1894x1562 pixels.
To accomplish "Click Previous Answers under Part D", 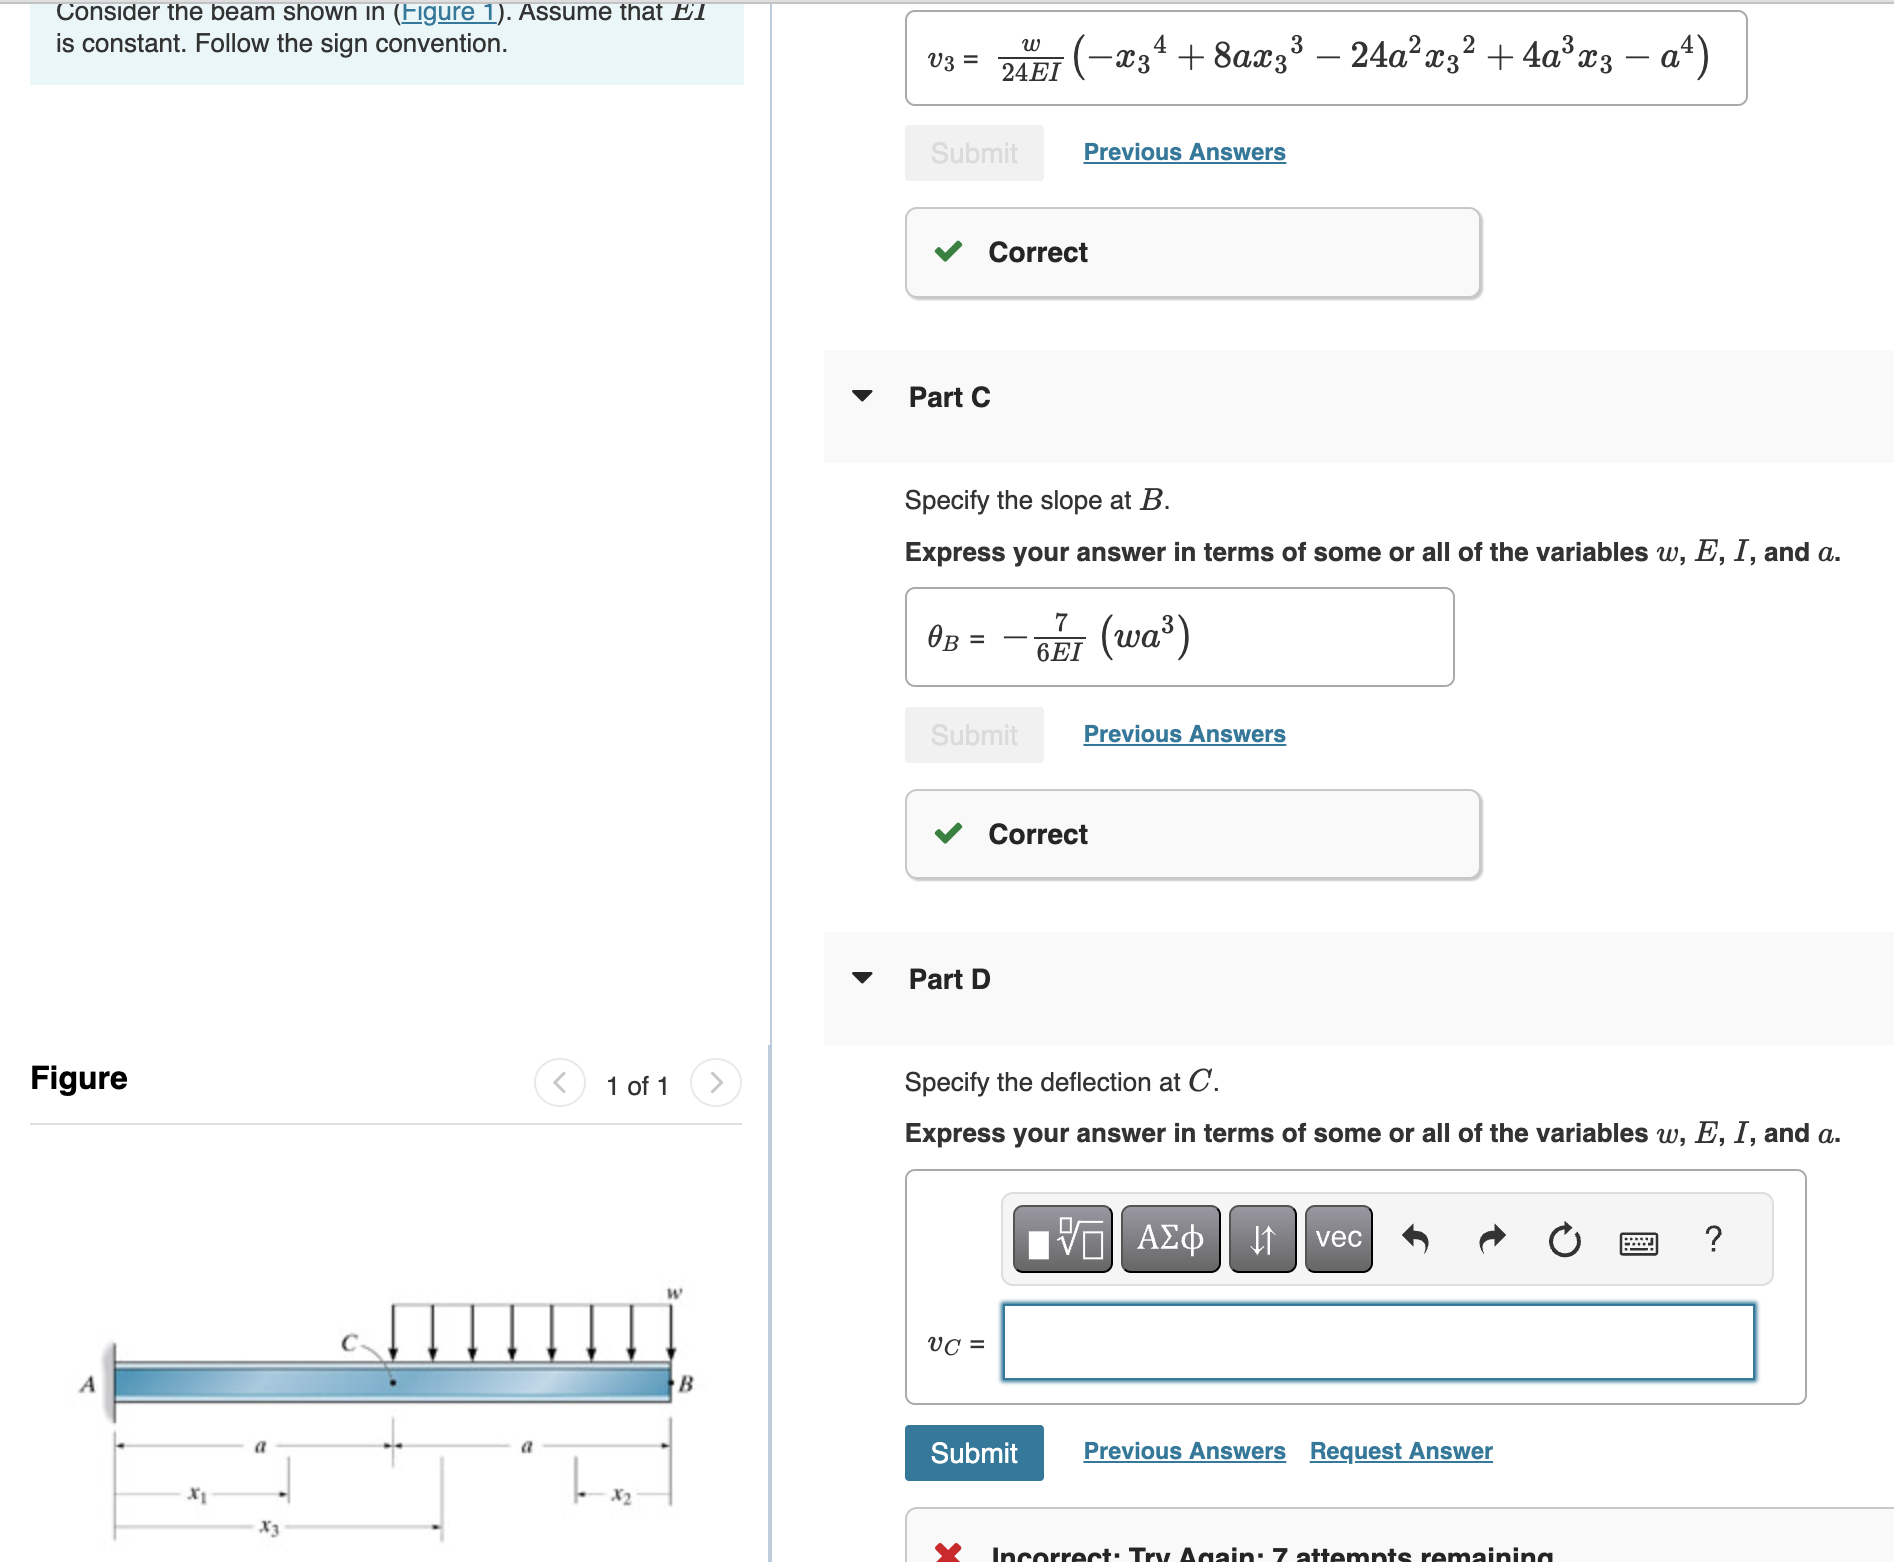I will click(1183, 1451).
